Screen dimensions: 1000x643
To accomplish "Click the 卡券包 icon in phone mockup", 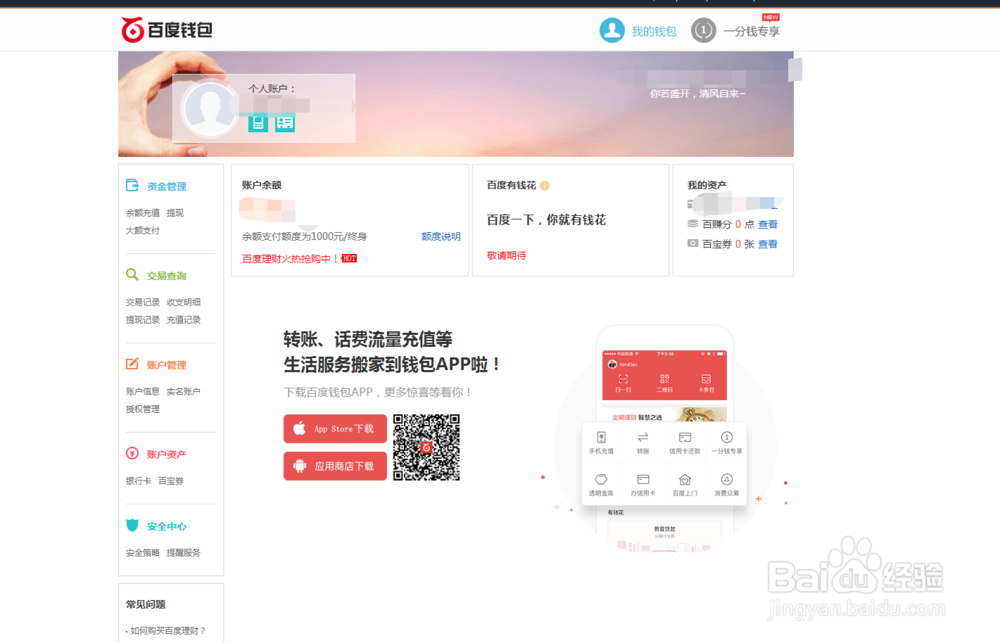I will tap(706, 380).
